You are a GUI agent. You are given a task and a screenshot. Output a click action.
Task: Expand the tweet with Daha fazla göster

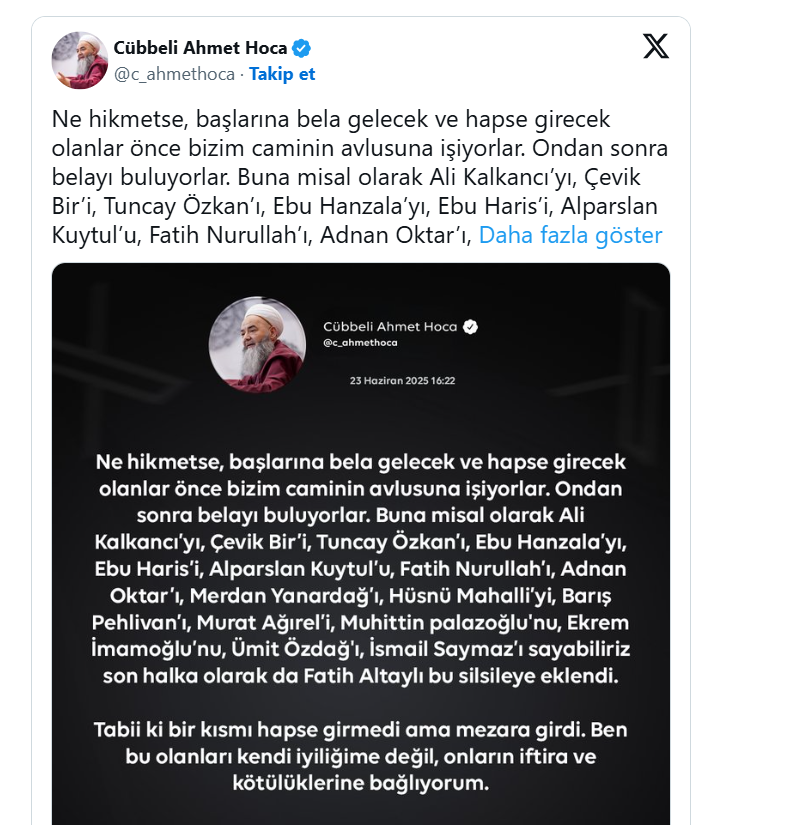pyautogui.click(x=570, y=235)
